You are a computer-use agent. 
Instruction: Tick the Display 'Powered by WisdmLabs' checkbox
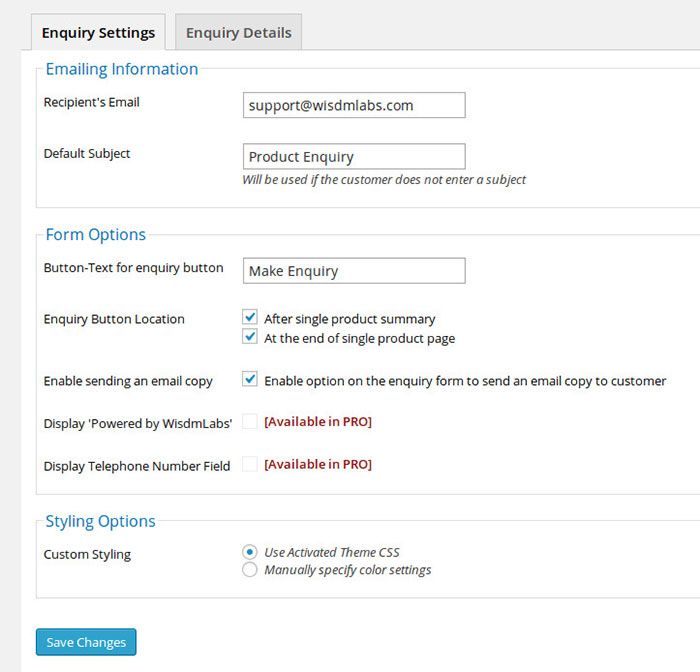click(x=250, y=422)
